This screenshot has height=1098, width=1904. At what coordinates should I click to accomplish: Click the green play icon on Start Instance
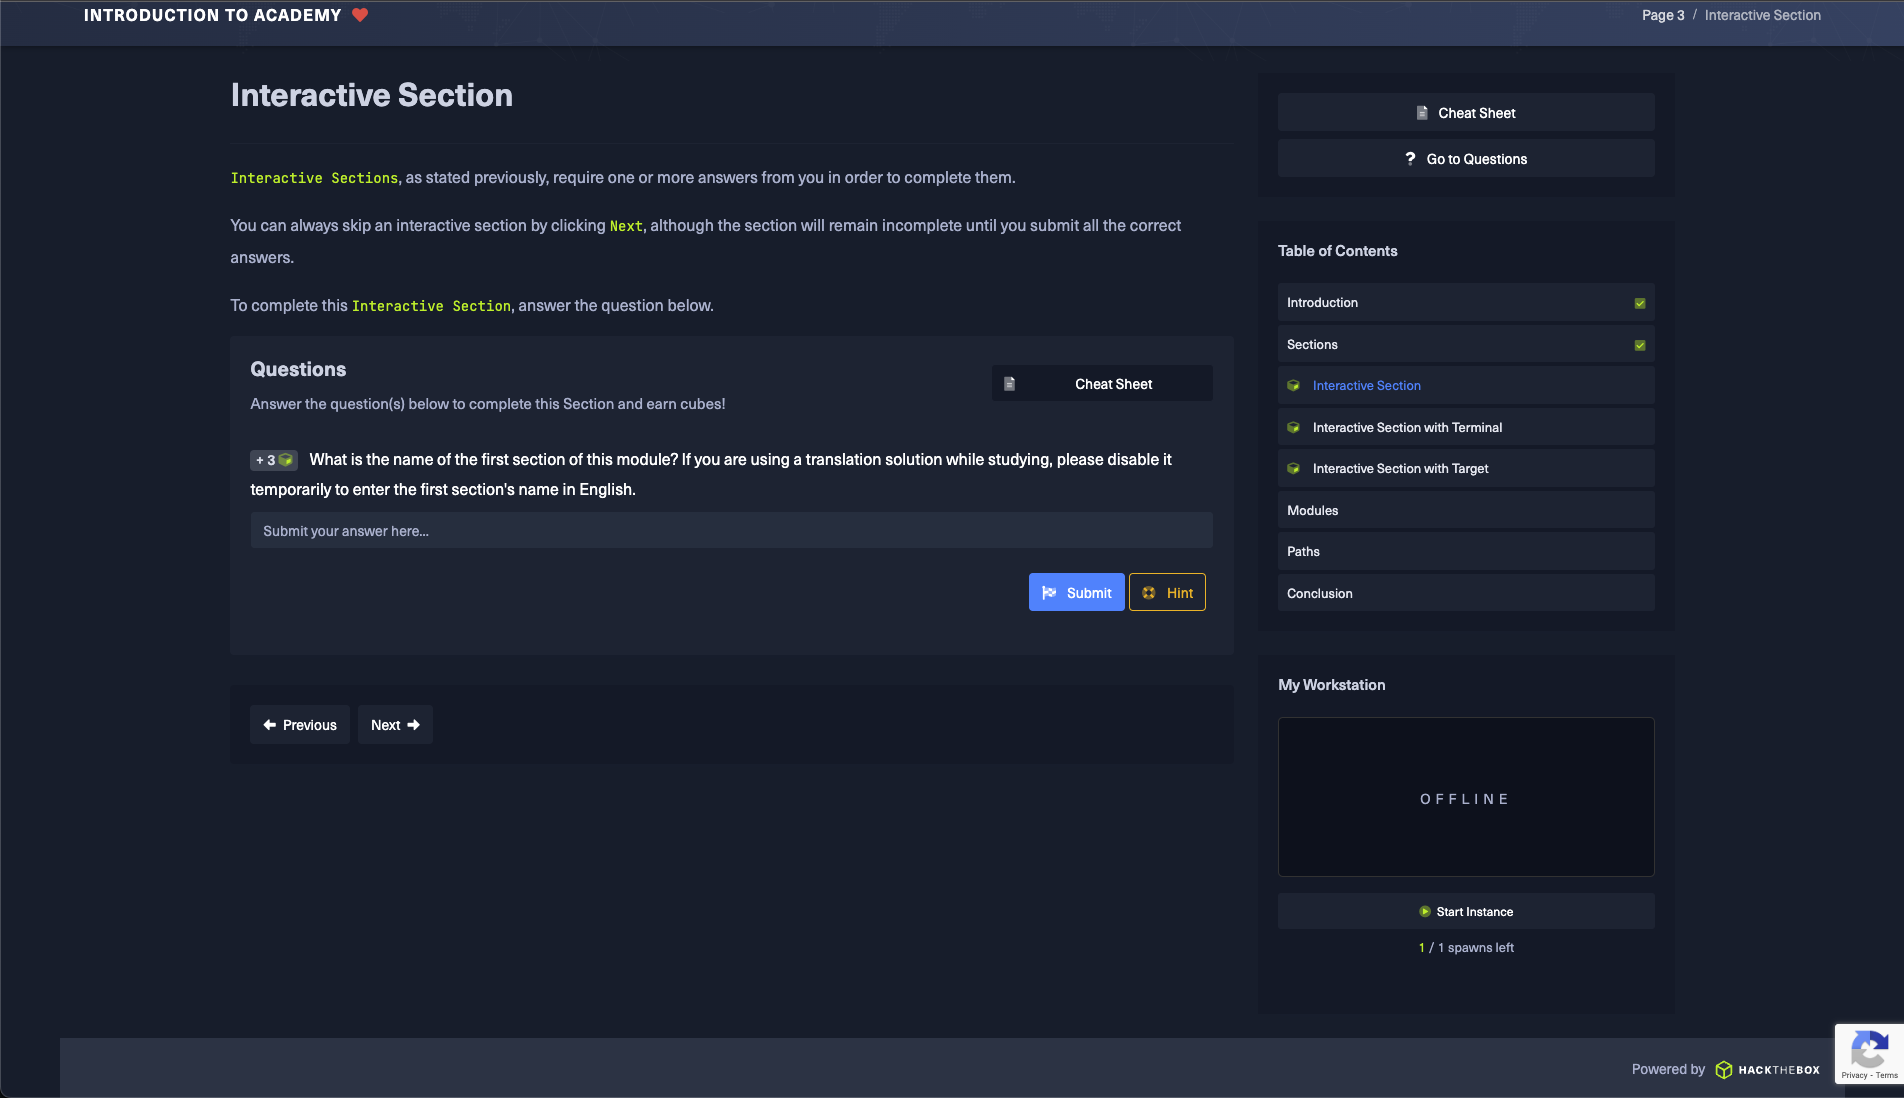tap(1425, 912)
